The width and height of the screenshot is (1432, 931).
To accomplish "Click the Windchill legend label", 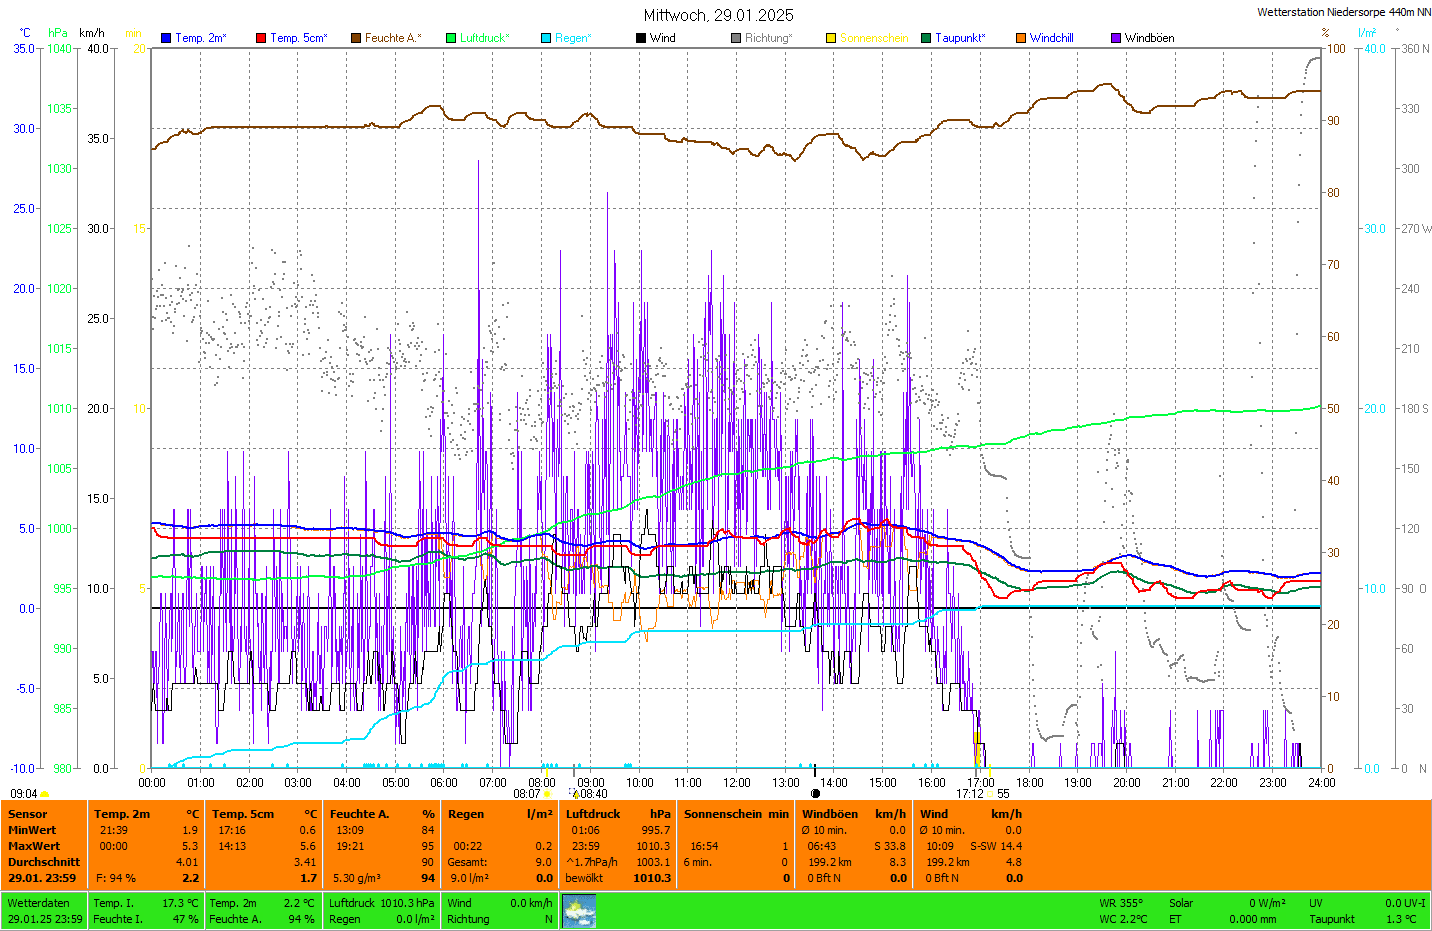I will pyautogui.click(x=1051, y=38).
